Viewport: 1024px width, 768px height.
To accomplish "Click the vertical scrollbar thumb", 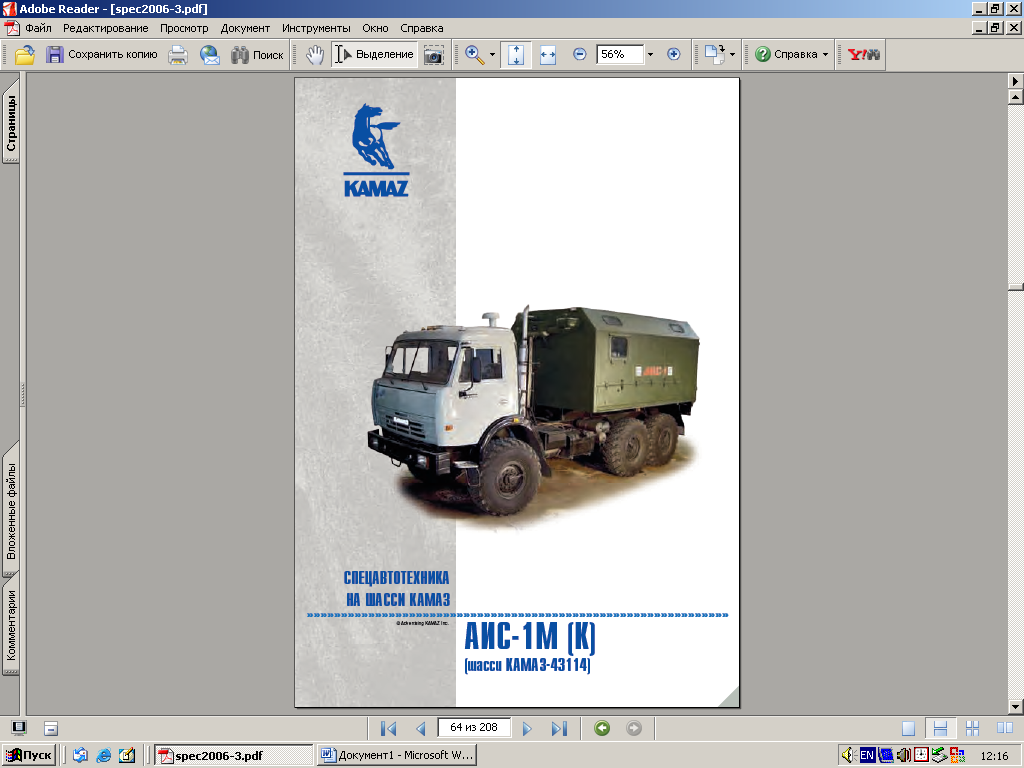I will (1016, 287).
